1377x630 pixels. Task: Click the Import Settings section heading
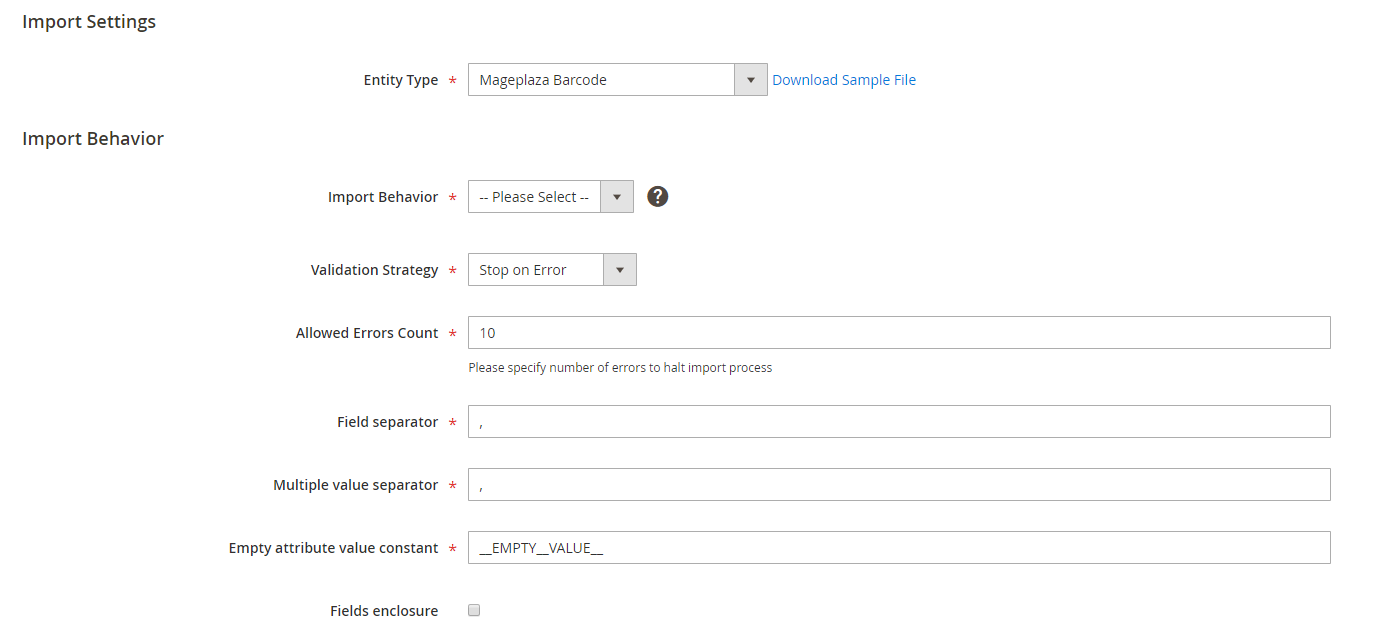pyautogui.click(x=89, y=21)
